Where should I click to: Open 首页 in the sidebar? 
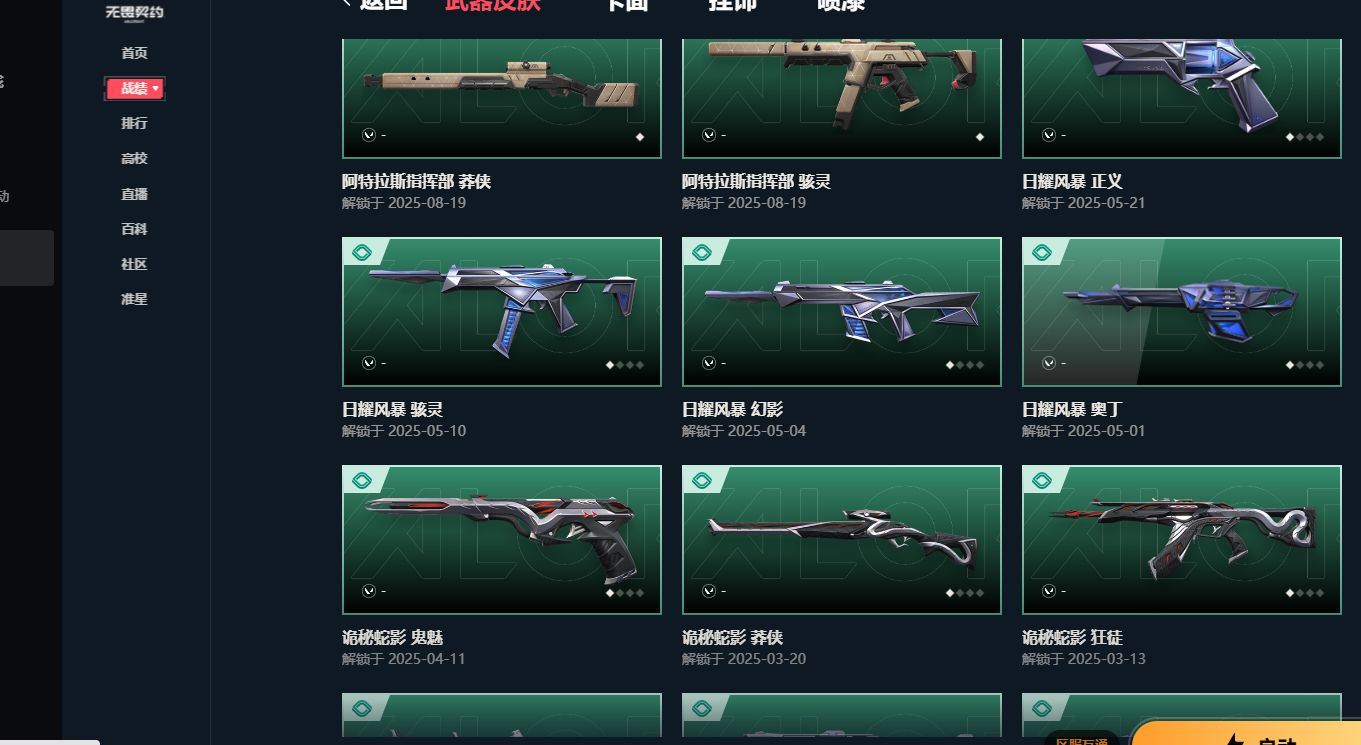pos(134,53)
